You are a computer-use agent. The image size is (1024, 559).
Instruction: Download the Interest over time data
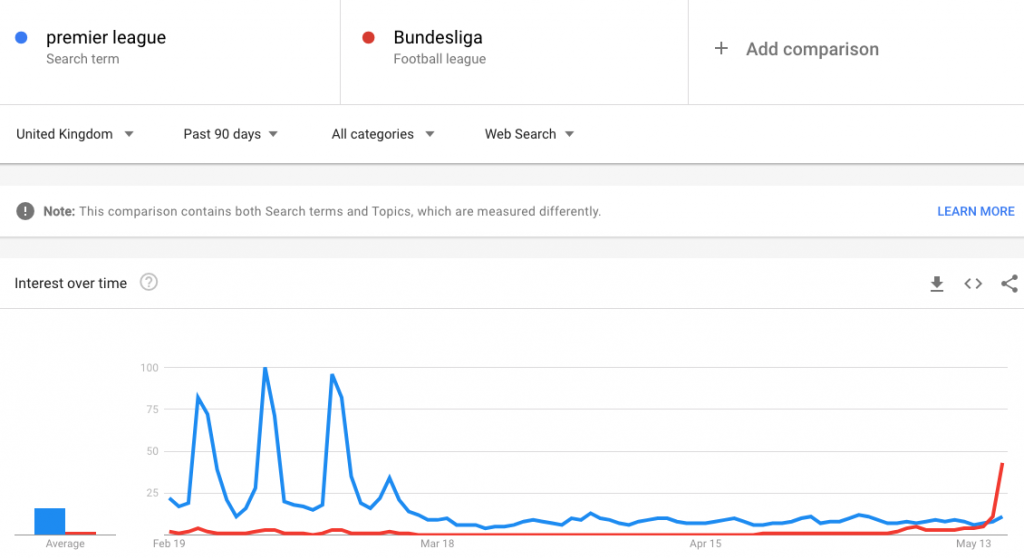(x=936, y=283)
